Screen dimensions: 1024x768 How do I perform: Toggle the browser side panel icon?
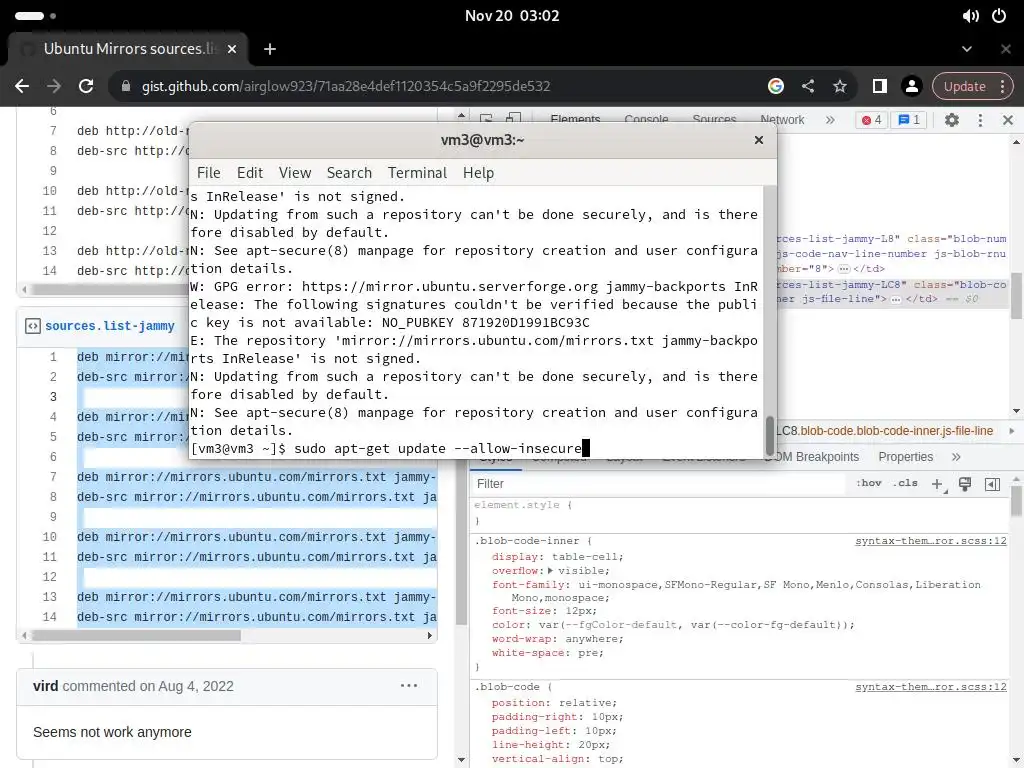(x=879, y=86)
